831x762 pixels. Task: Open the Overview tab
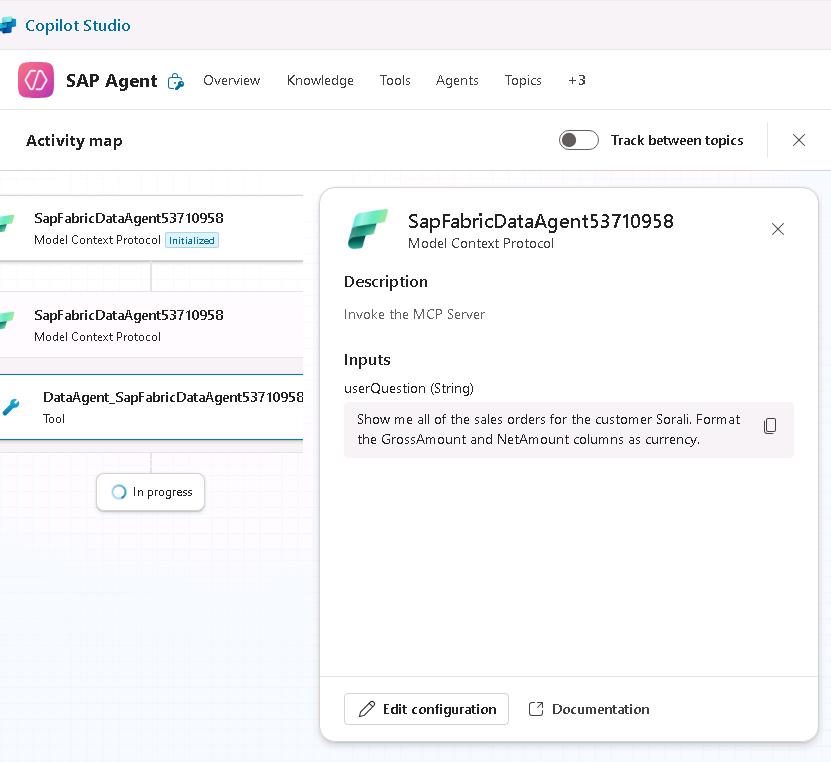pyautogui.click(x=231, y=80)
